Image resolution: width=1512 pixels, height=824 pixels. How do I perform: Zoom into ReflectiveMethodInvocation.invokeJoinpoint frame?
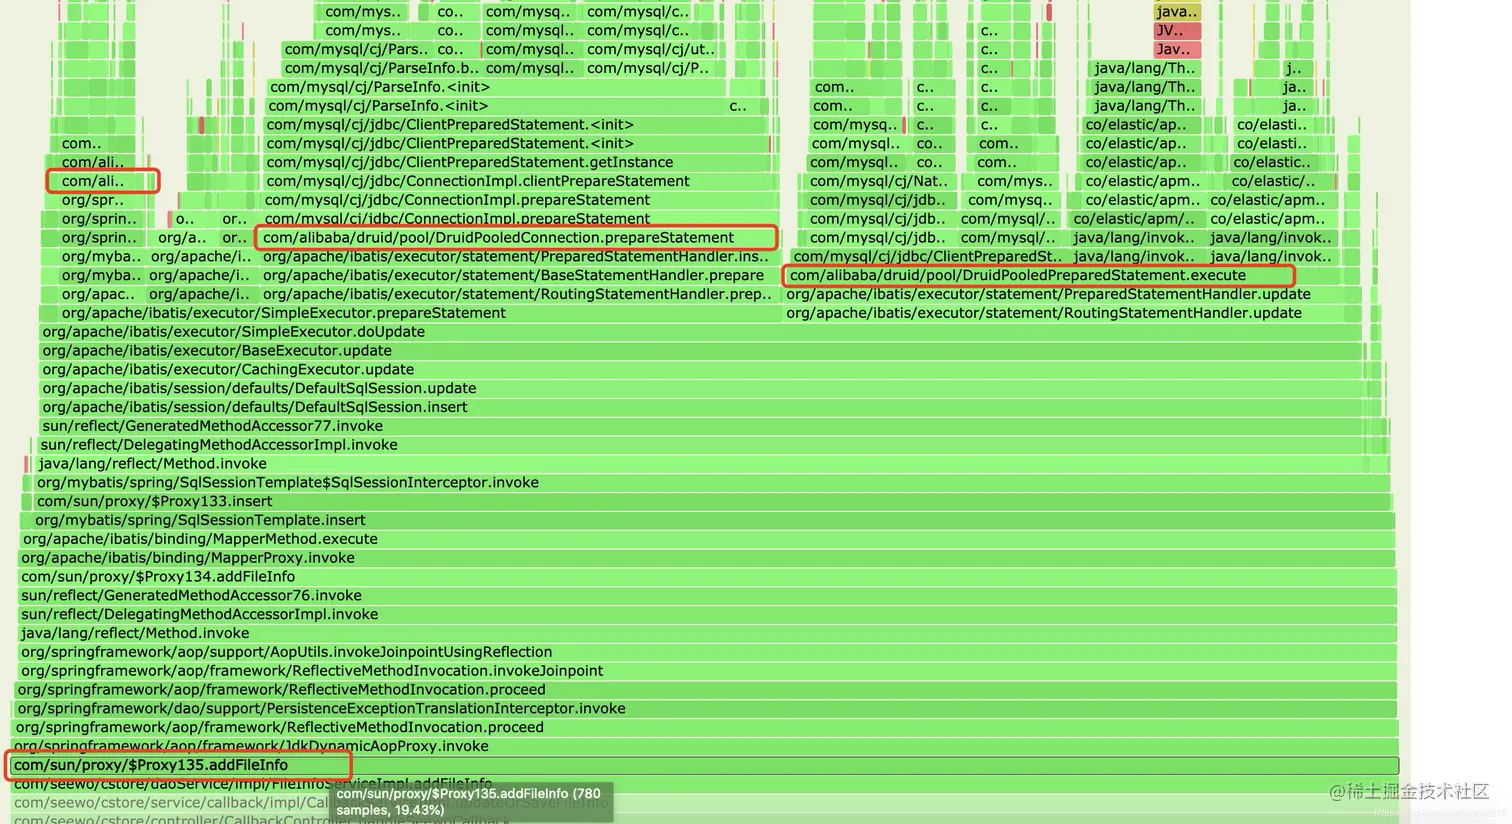(x=707, y=671)
